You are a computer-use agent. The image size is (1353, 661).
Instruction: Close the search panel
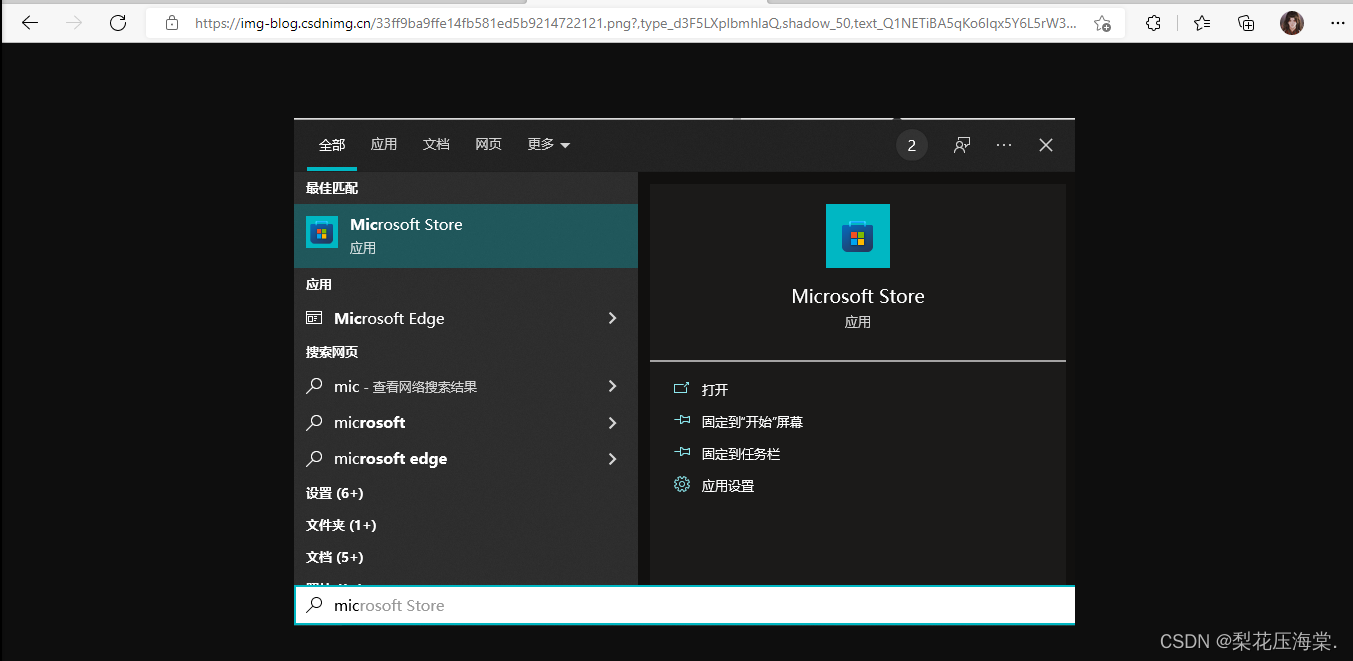pos(1046,146)
